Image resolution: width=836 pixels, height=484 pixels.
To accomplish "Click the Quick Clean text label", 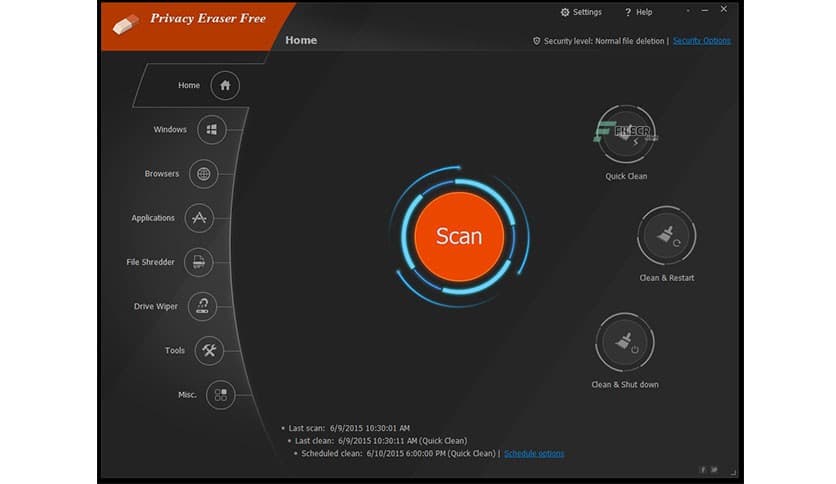I will click(x=626, y=176).
